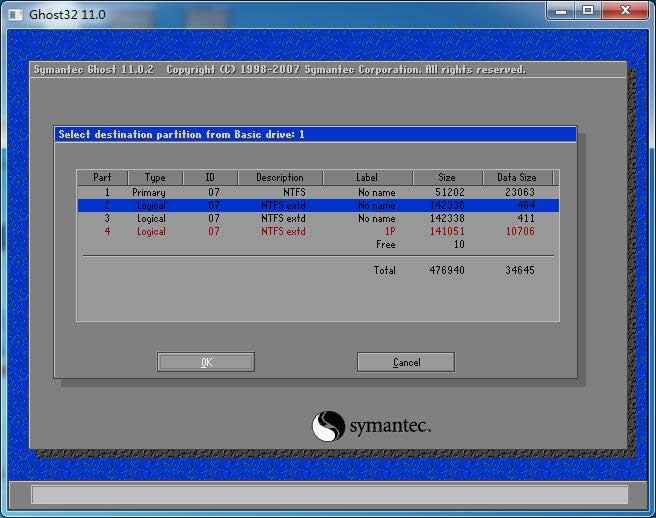Close the Ghost32 11.0 window
The width and height of the screenshot is (656, 518).
pos(624,10)
